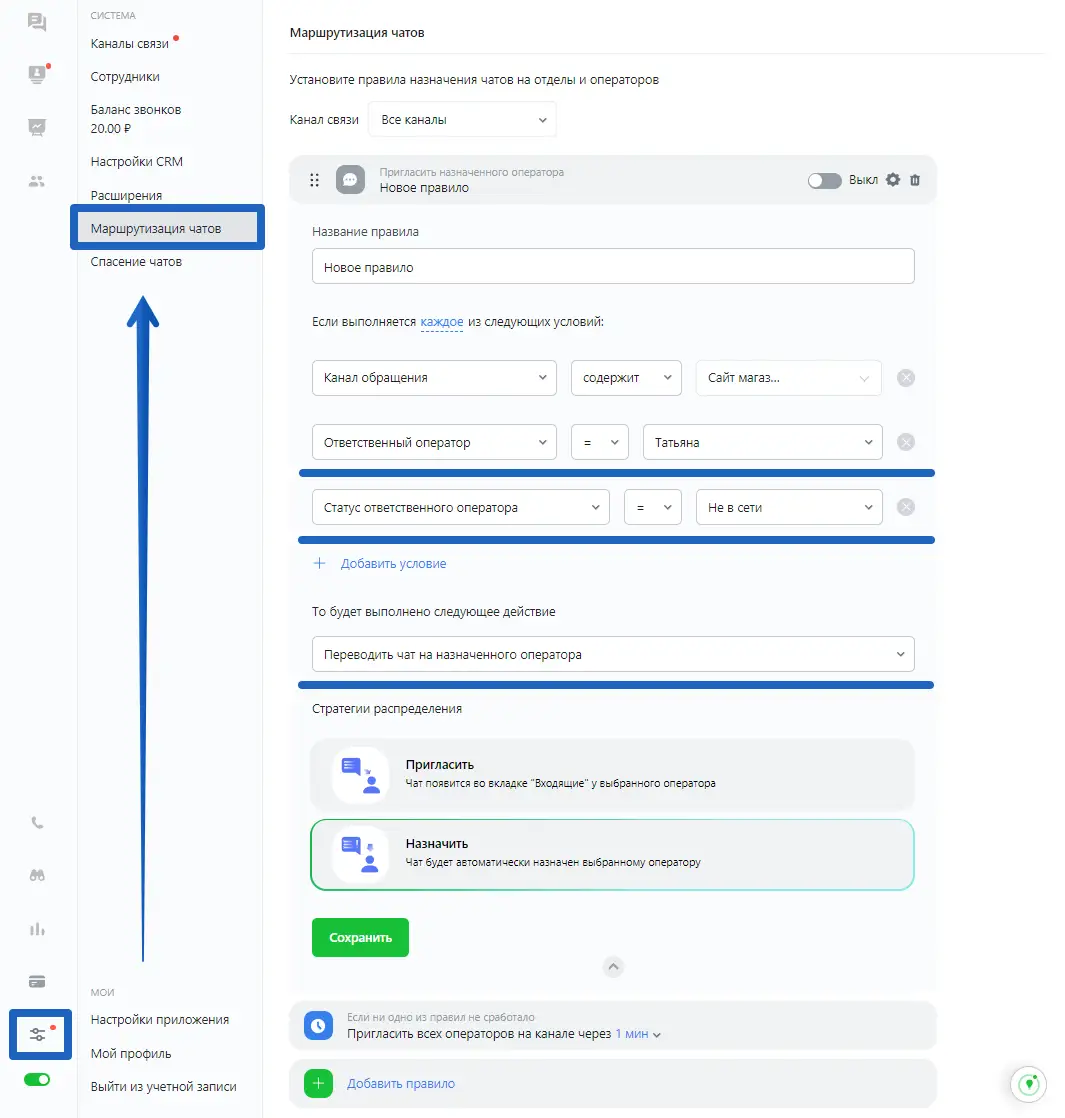Viewport: 1065px width, 1118px height.
Task: Delete the rule with trash icon
Action: click(915, 181)
